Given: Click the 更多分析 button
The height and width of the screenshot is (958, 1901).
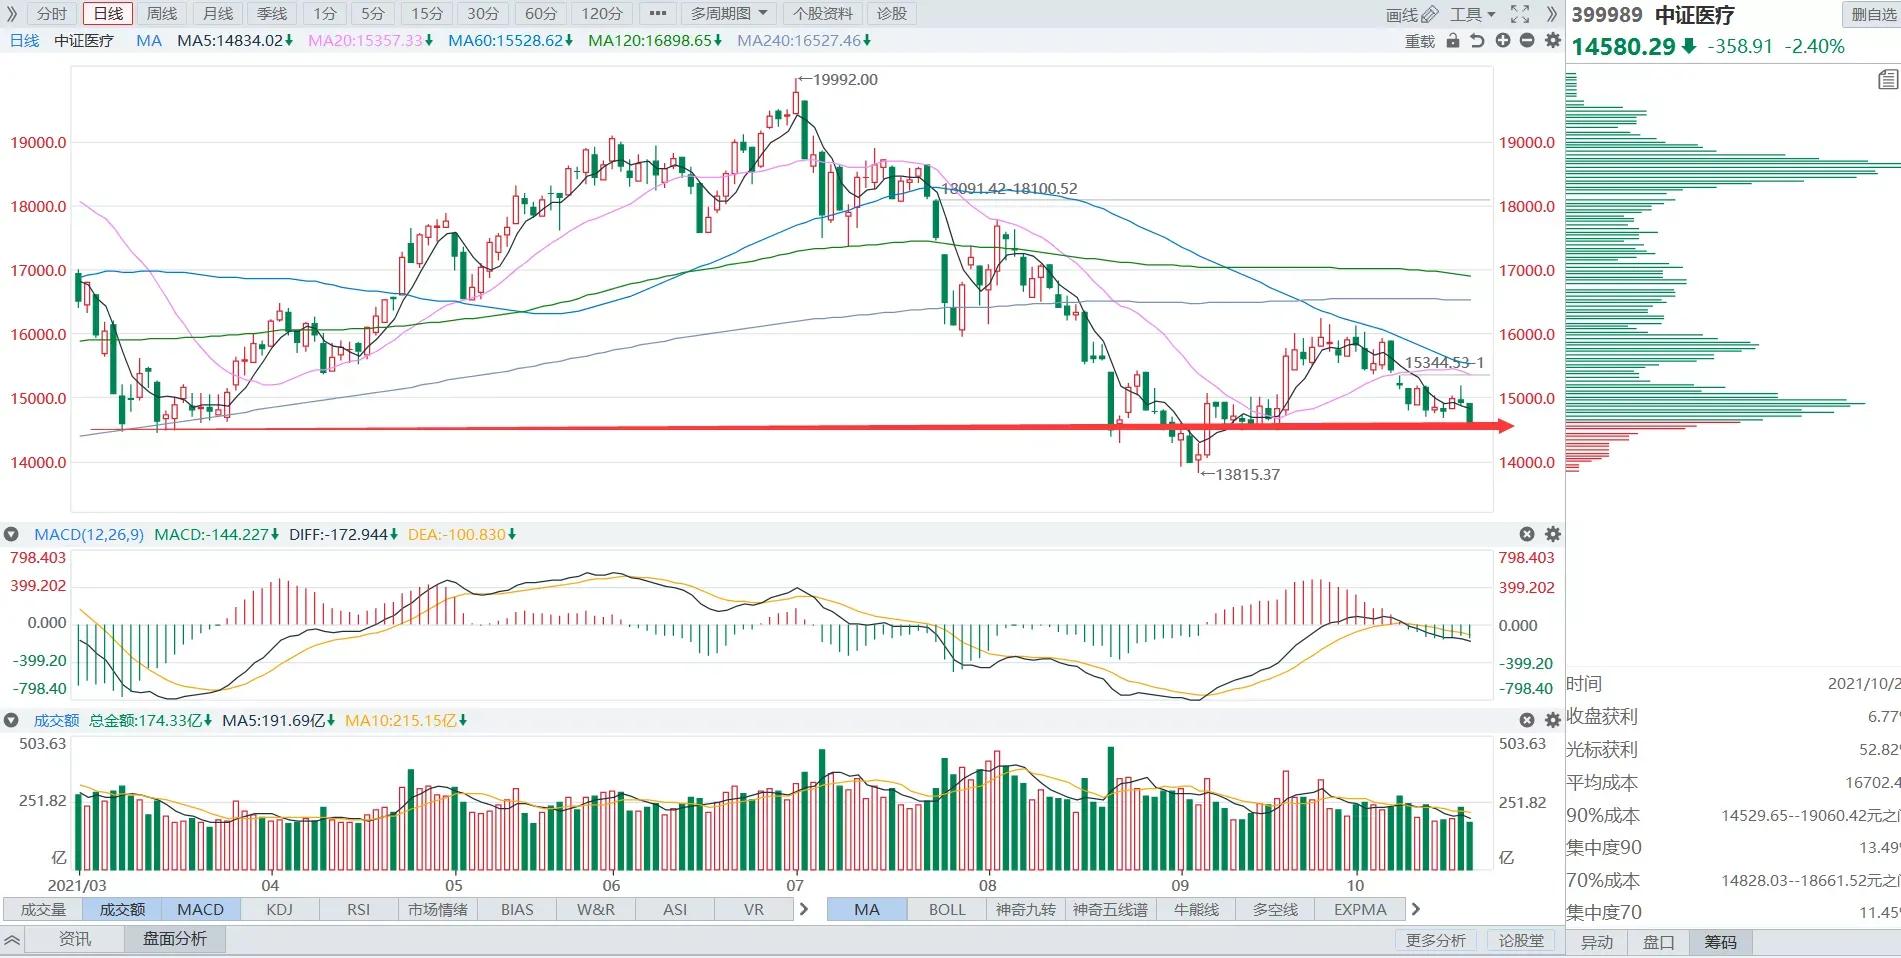Looking at the screenshot, I should [x=1436, y=940].
